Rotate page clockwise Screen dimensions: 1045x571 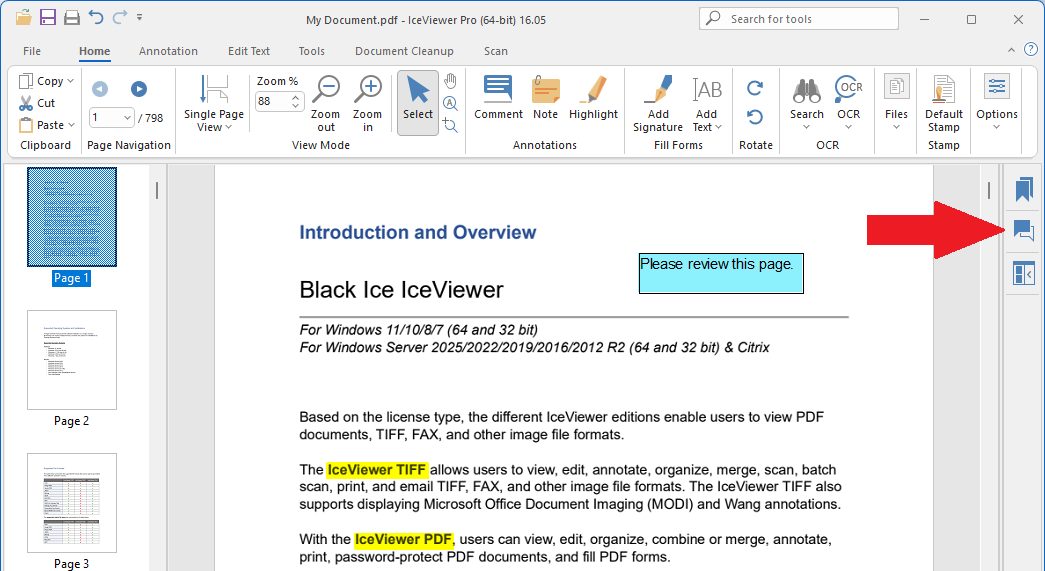[755, 88]
